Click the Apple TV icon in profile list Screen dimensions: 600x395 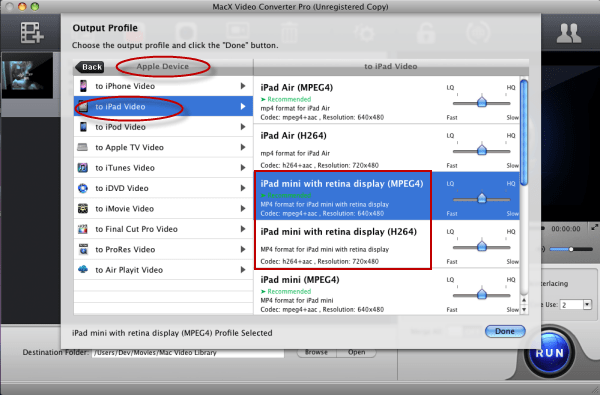pos(83,147)
